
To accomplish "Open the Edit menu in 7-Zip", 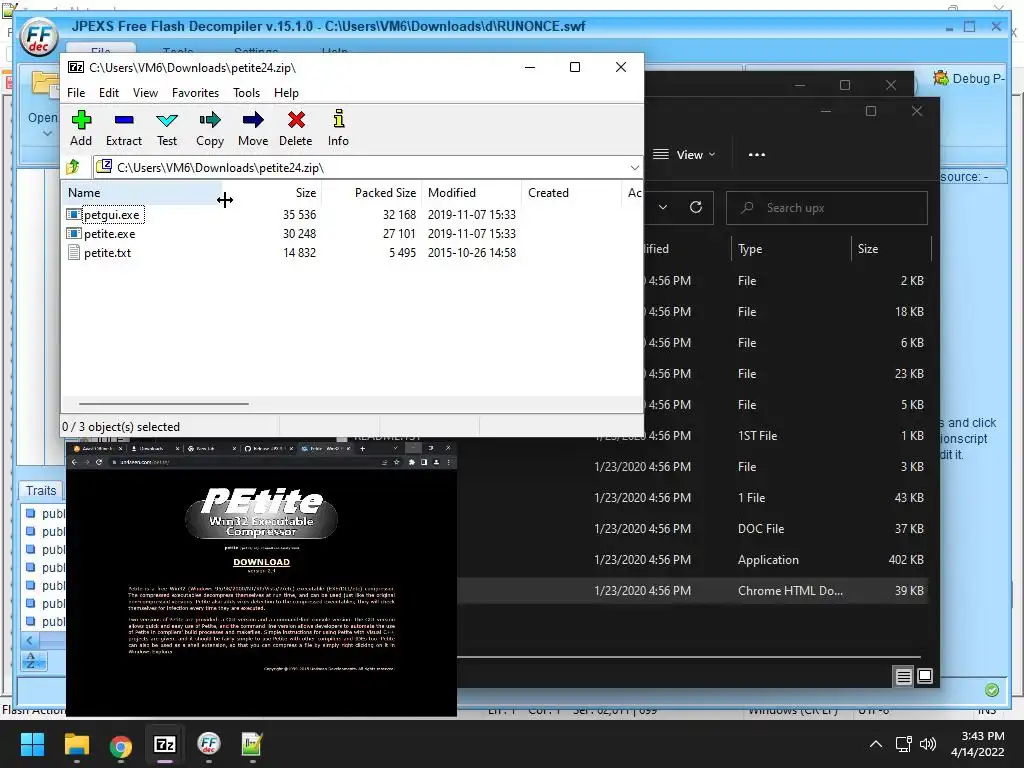I will coord(108,93).
